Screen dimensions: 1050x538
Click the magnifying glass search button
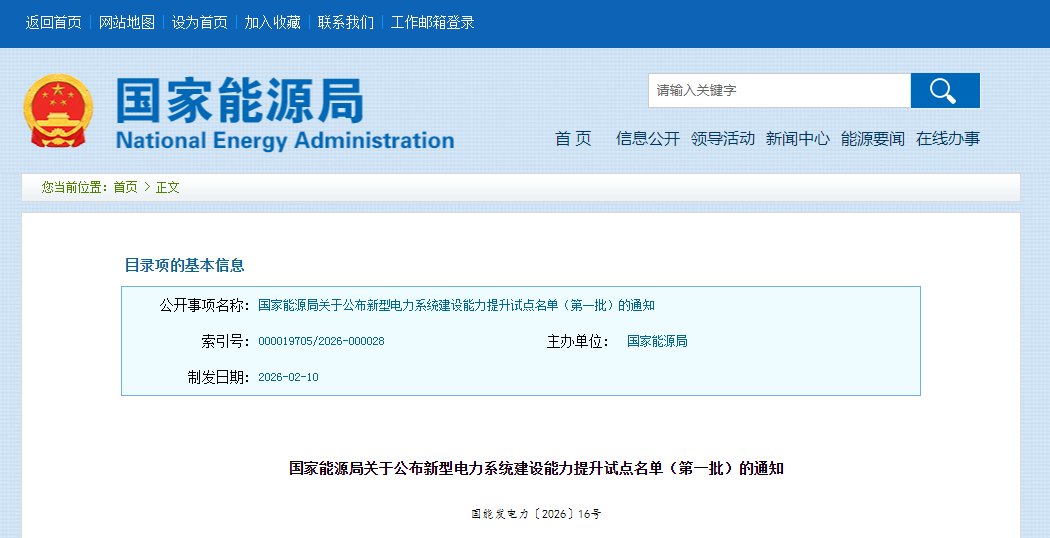[x=944, y=90]
